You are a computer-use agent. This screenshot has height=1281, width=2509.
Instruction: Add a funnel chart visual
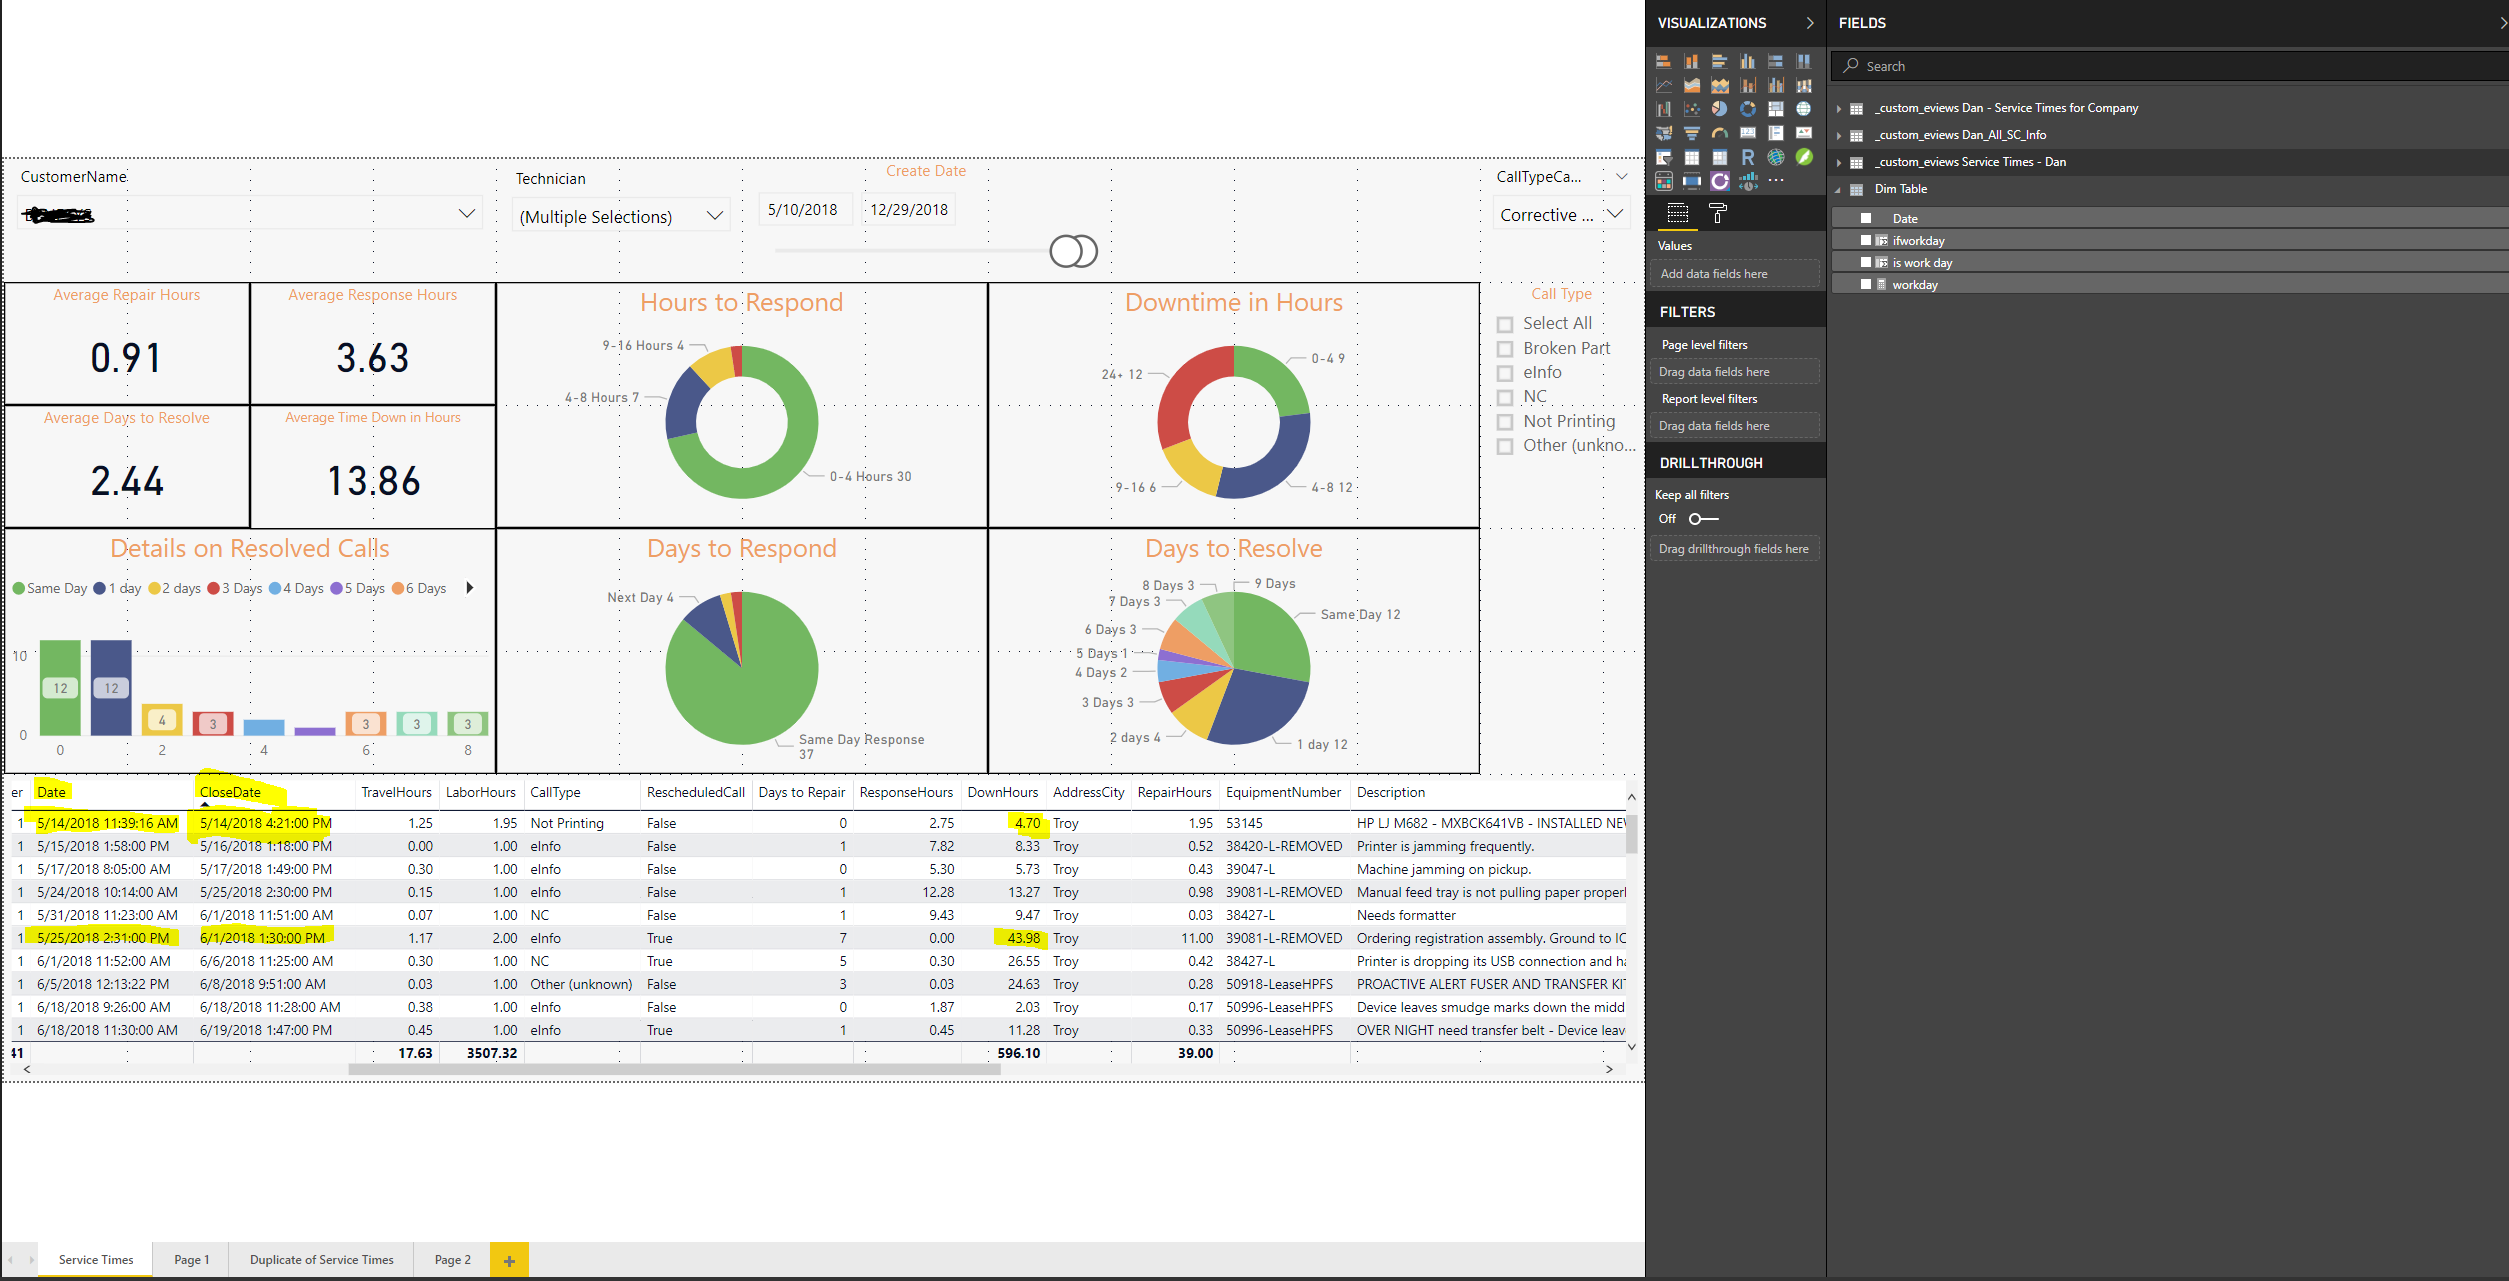(1692, 133)
